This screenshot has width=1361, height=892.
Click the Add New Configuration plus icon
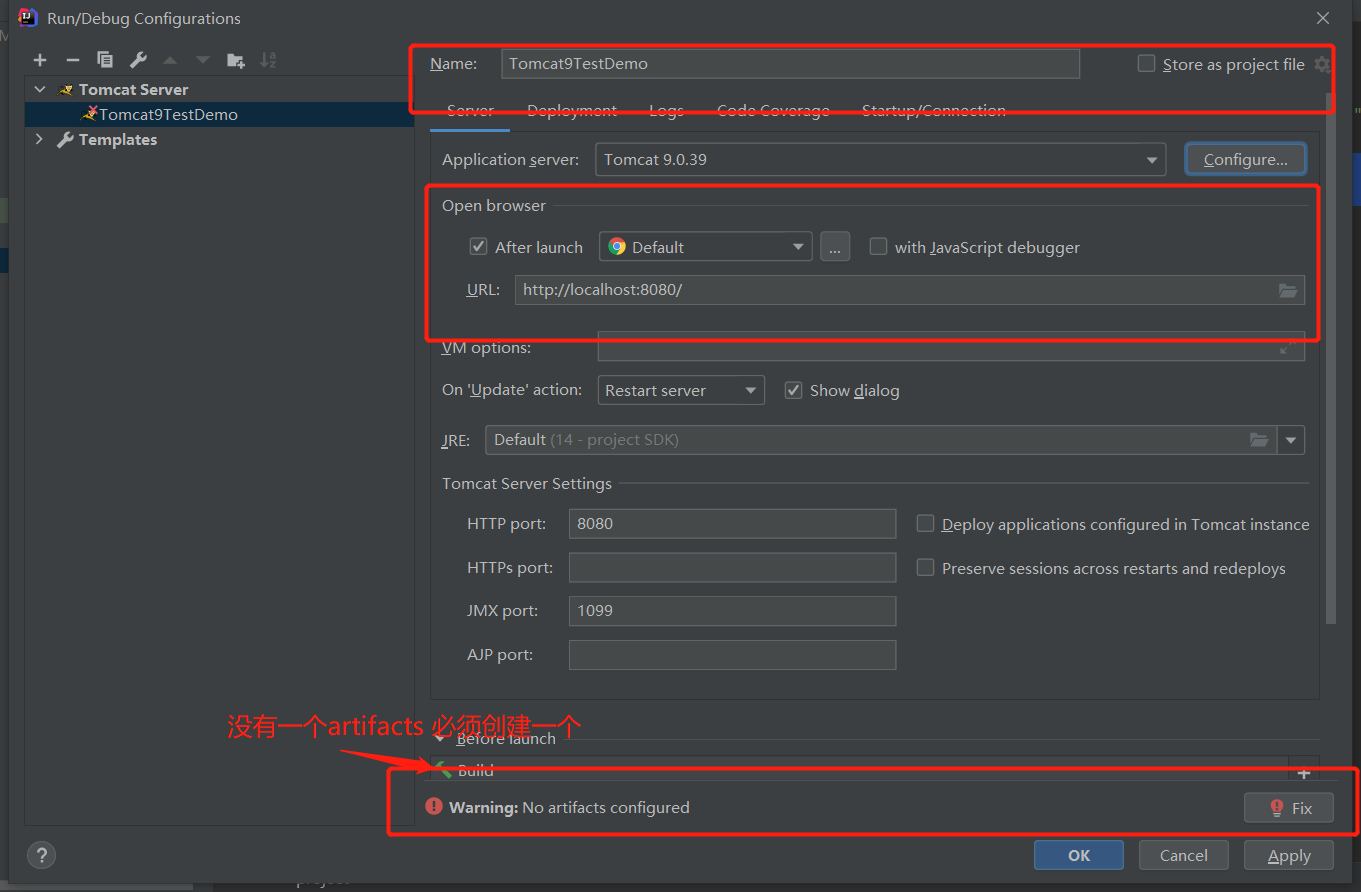point(40,61)
